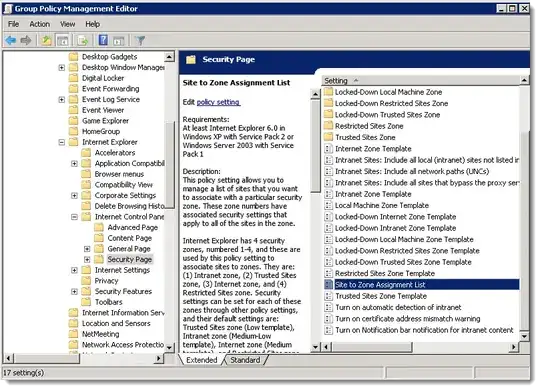Select Browser menus in the tree
Screen dimensions: 540x390
click(x=119, y=174)
